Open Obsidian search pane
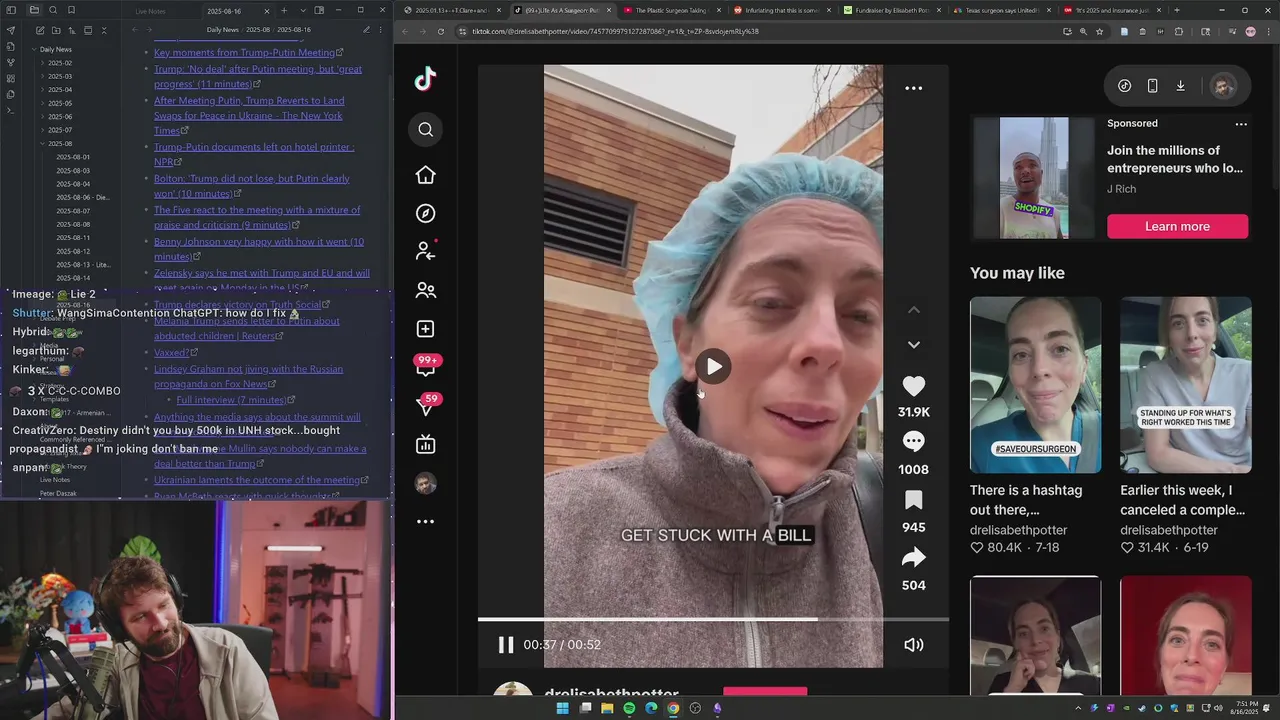The height and width of the screenshot is (720, 1280). (x=53, y=10)
